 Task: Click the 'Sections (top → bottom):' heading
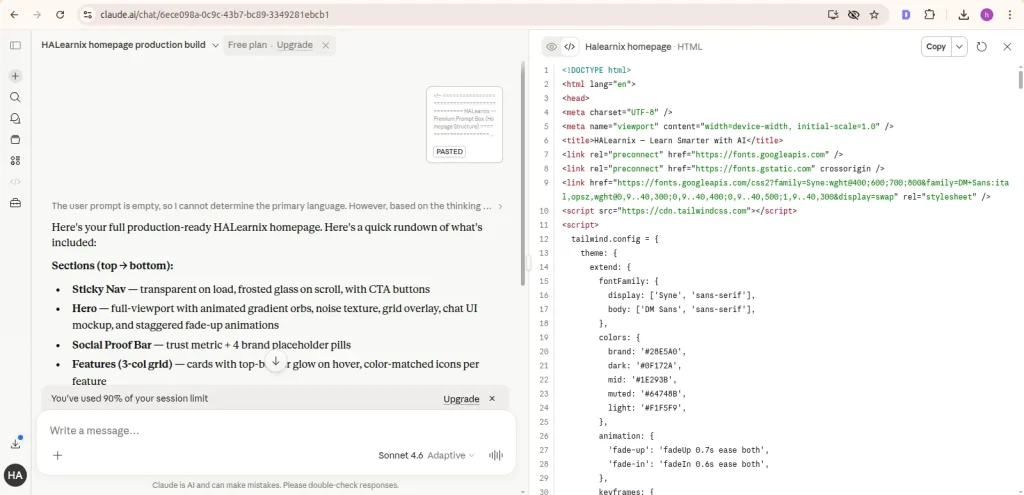pos(112,266)
